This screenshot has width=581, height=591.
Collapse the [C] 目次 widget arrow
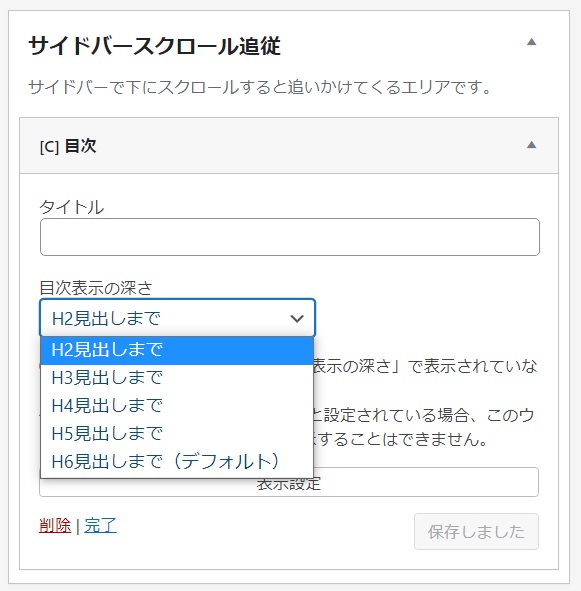[x=531, y=145]
